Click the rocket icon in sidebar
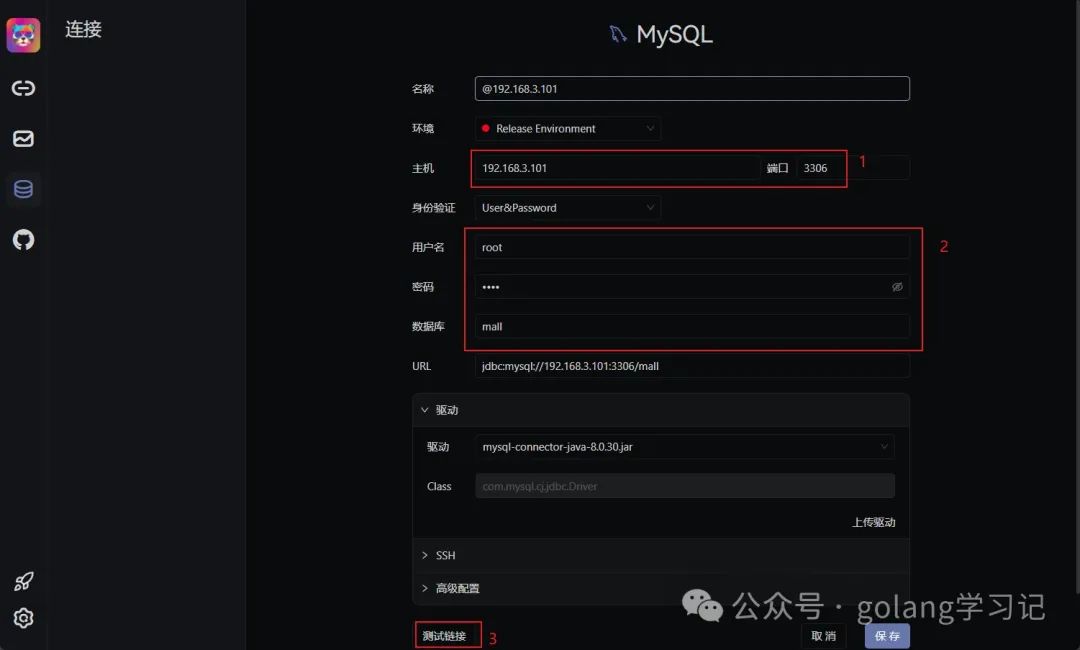The width and height of the screenshot is (1080, 650). (23, 581)
